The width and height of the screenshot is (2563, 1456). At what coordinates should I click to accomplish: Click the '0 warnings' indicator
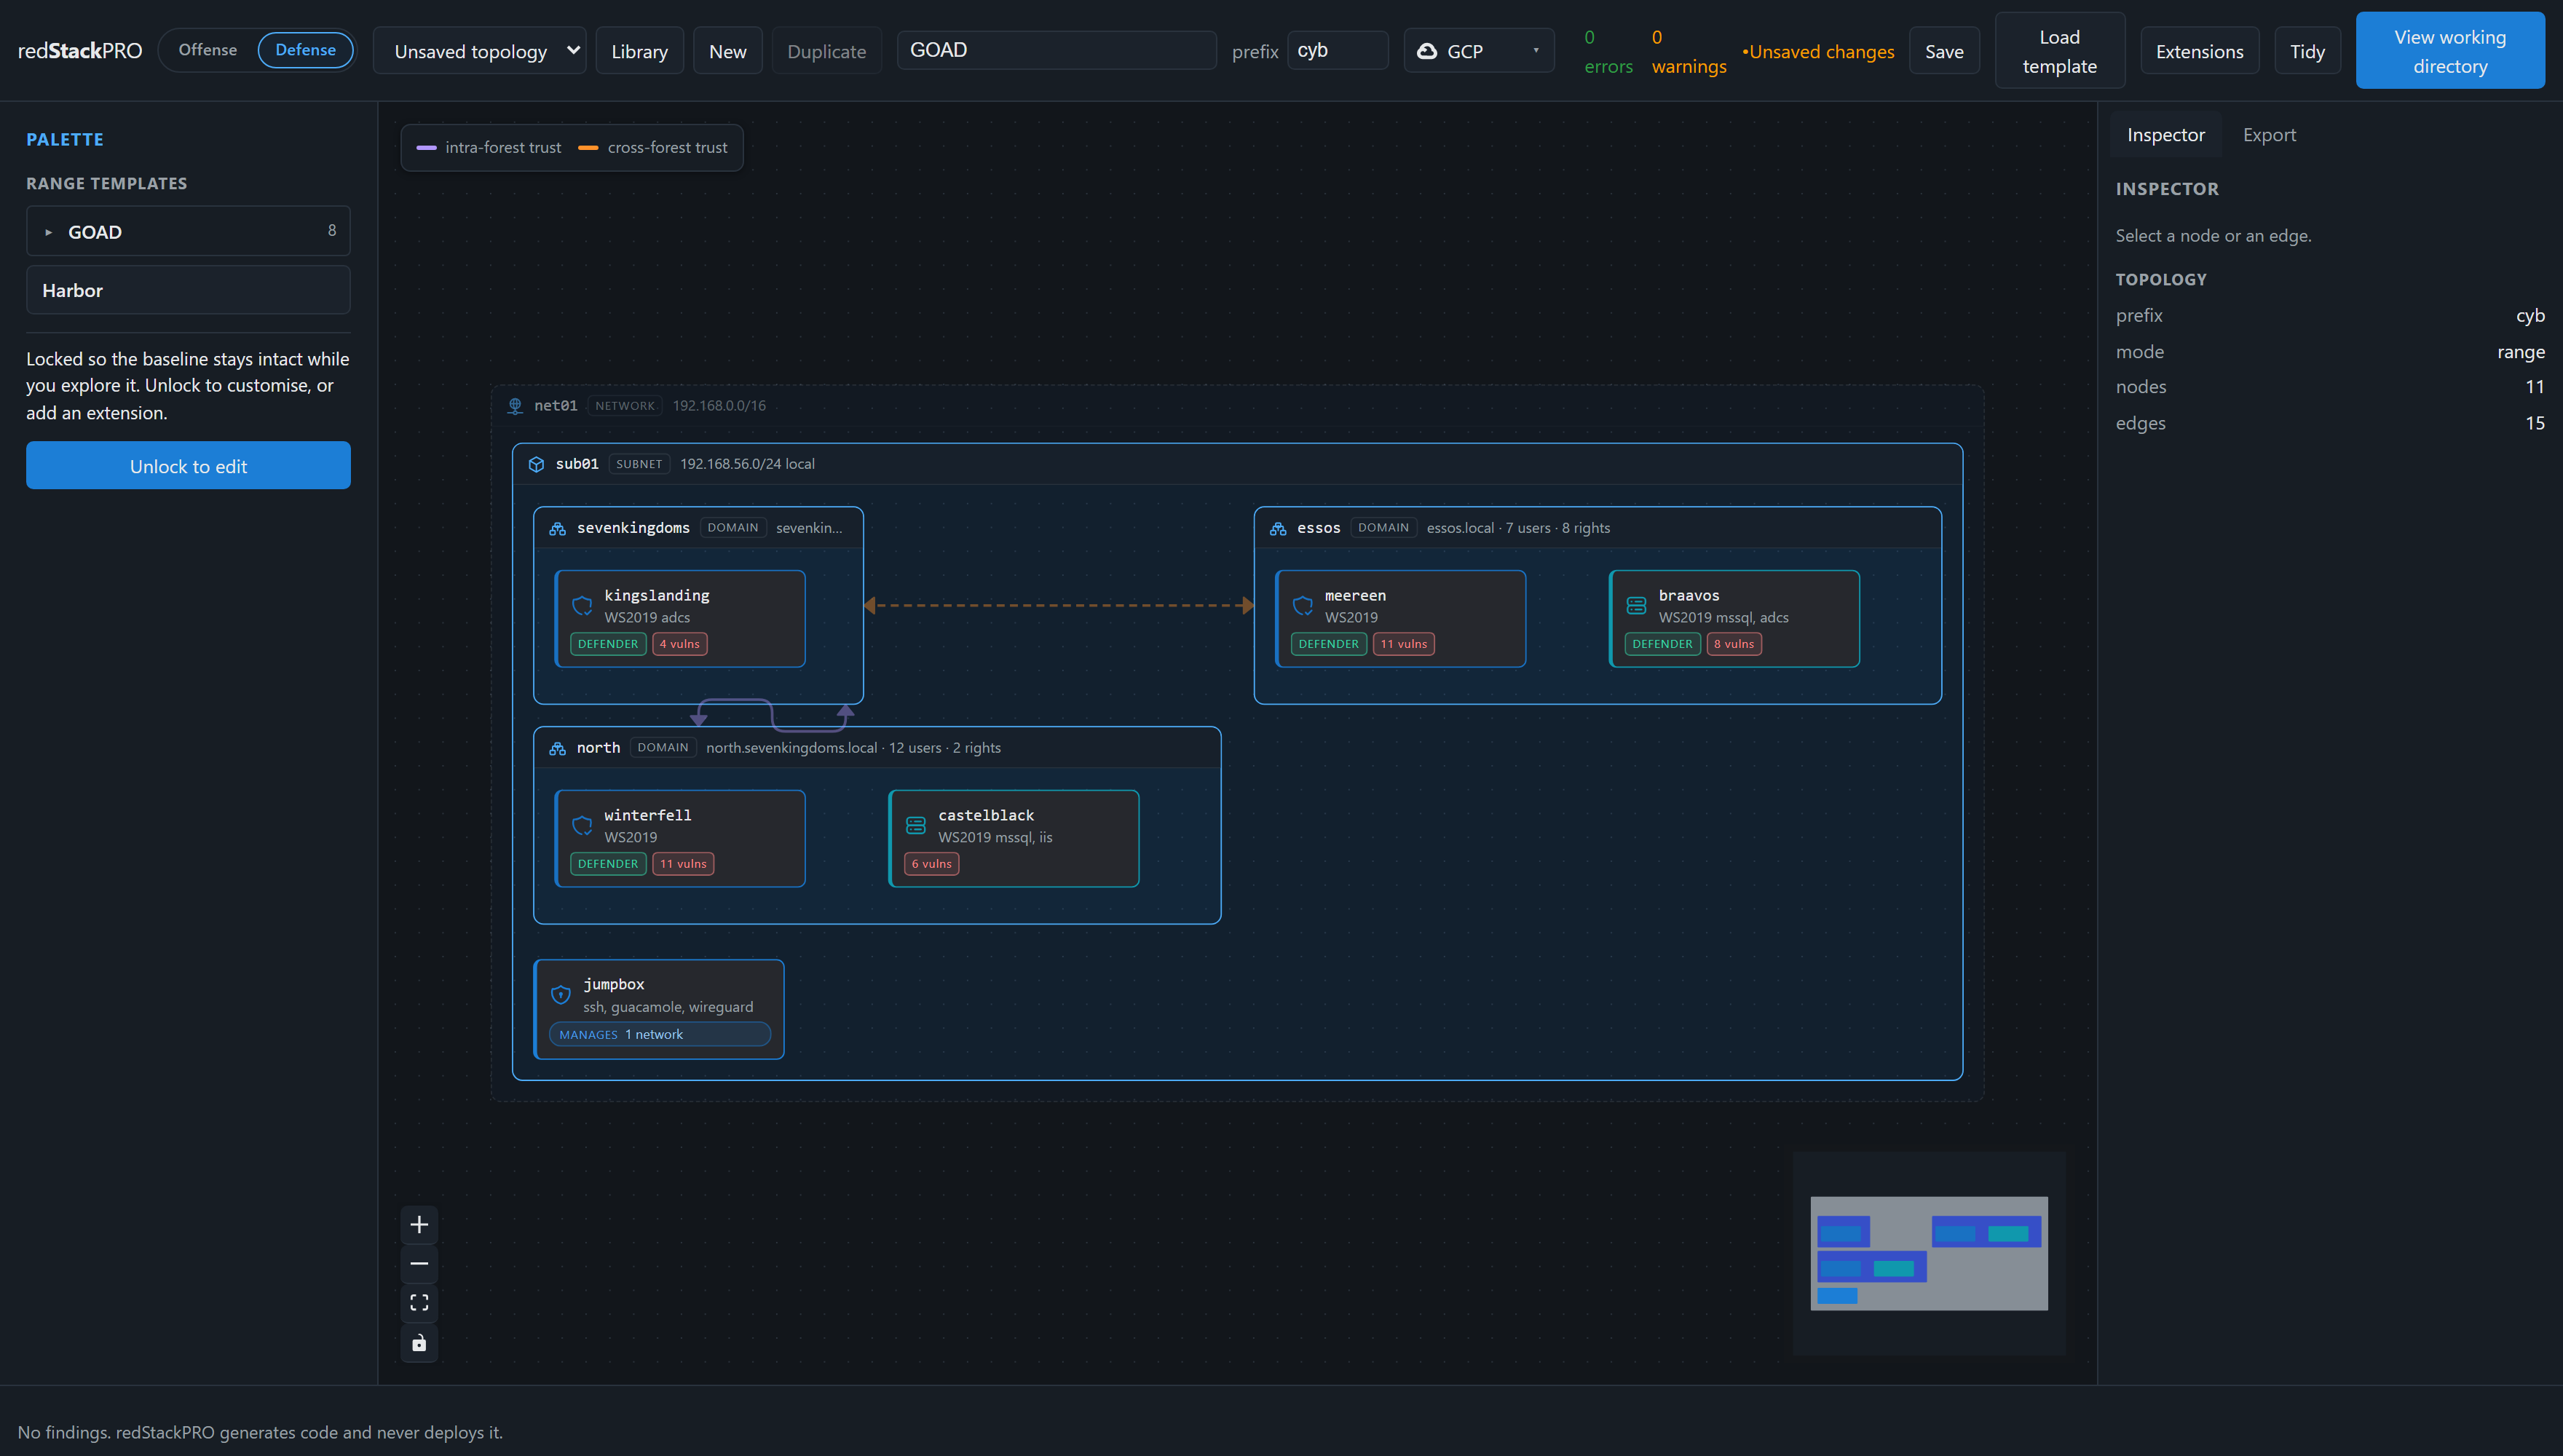[x=1688, y=51]
